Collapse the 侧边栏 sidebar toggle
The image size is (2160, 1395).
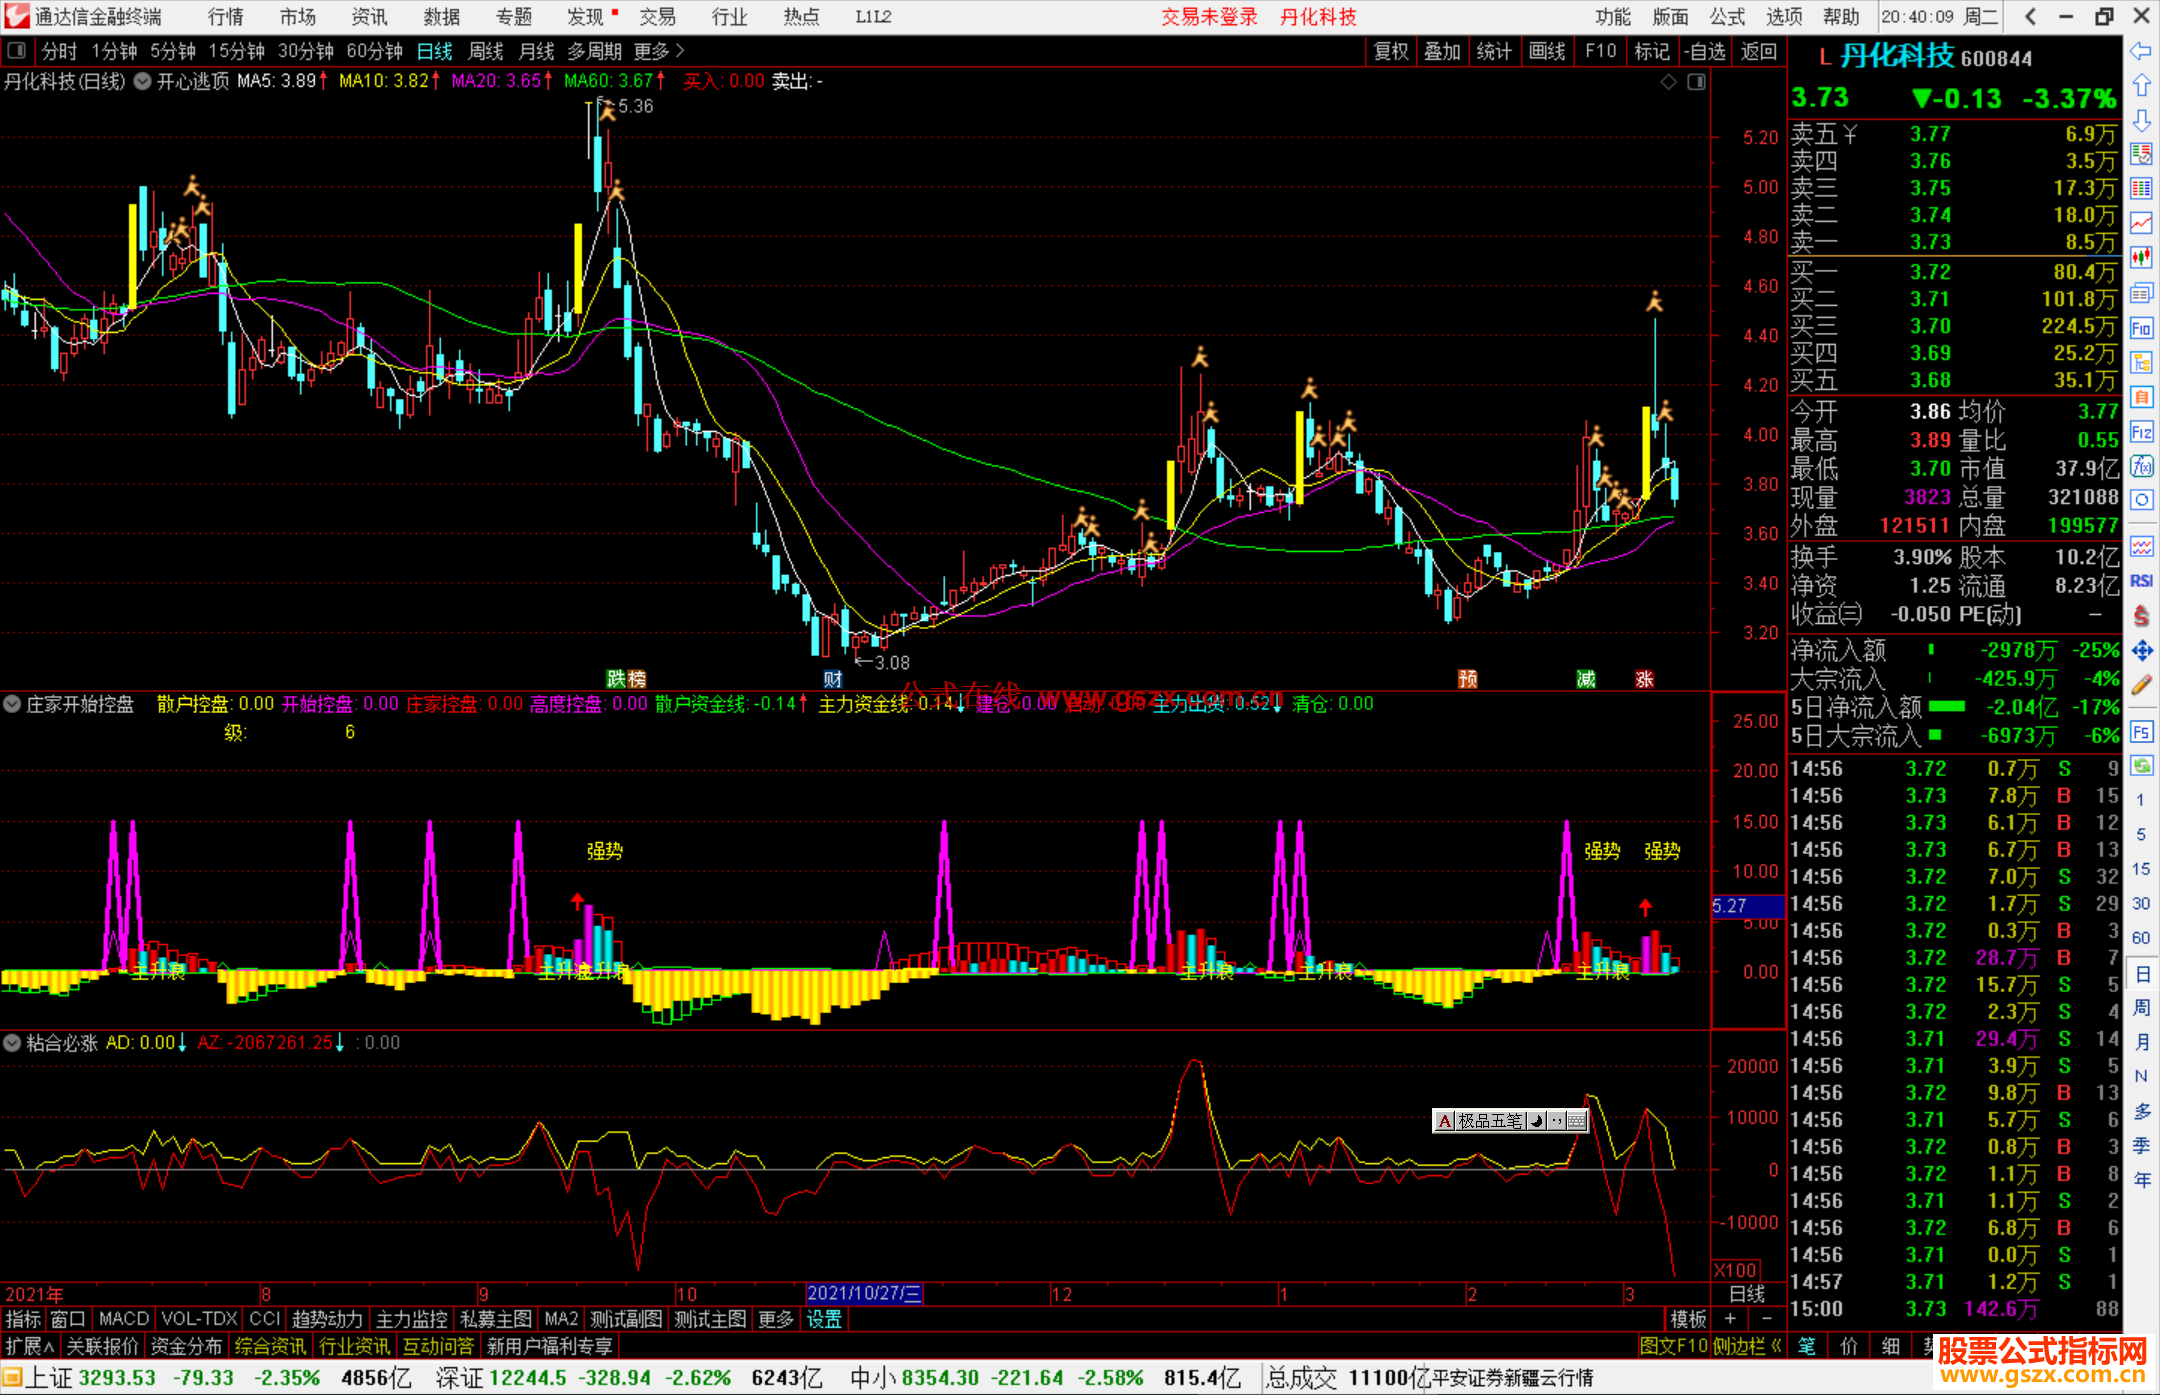(x=1748, y=1346)
